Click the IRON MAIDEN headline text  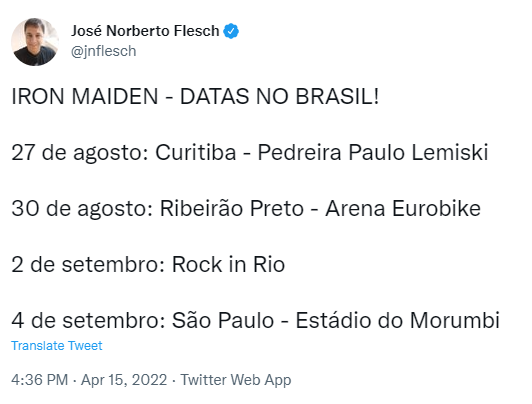(x=85, y=96)
